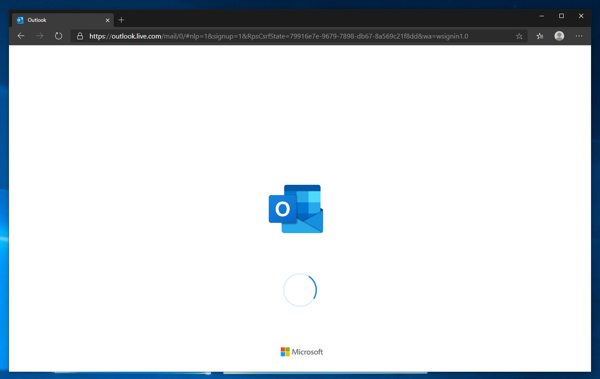This screenshot has width=600, height=379.
Task: View site info via the lock icon
Action: coord(80,36)
